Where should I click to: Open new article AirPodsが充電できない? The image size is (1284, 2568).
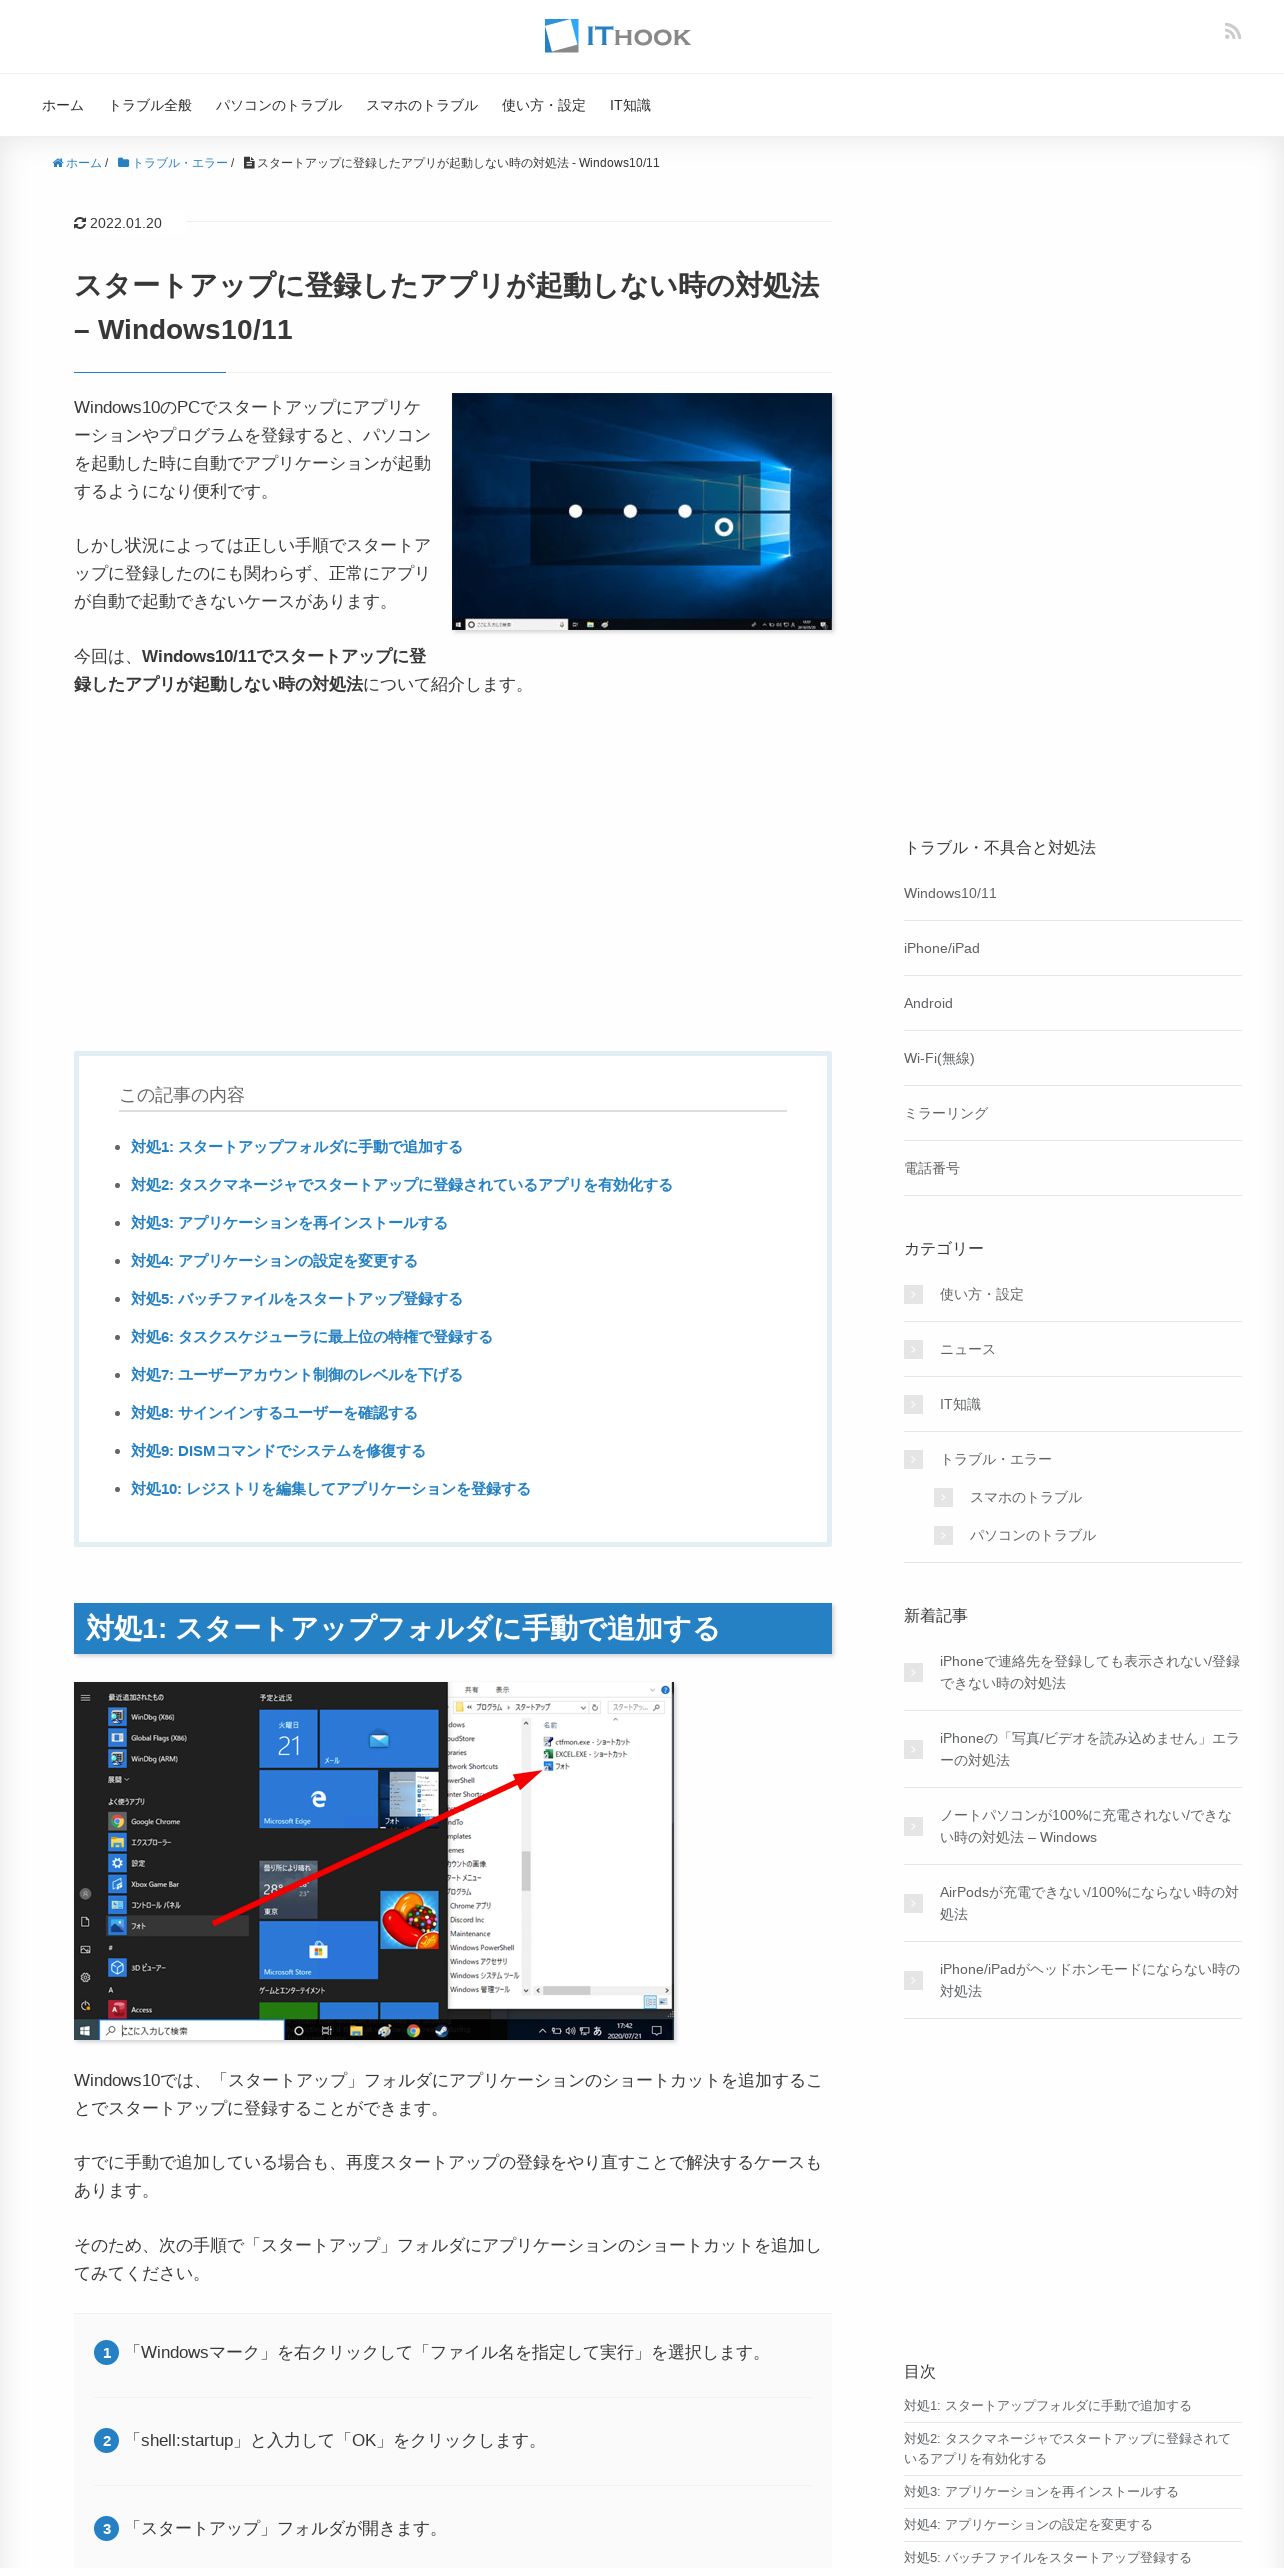coord(1090,1903)
